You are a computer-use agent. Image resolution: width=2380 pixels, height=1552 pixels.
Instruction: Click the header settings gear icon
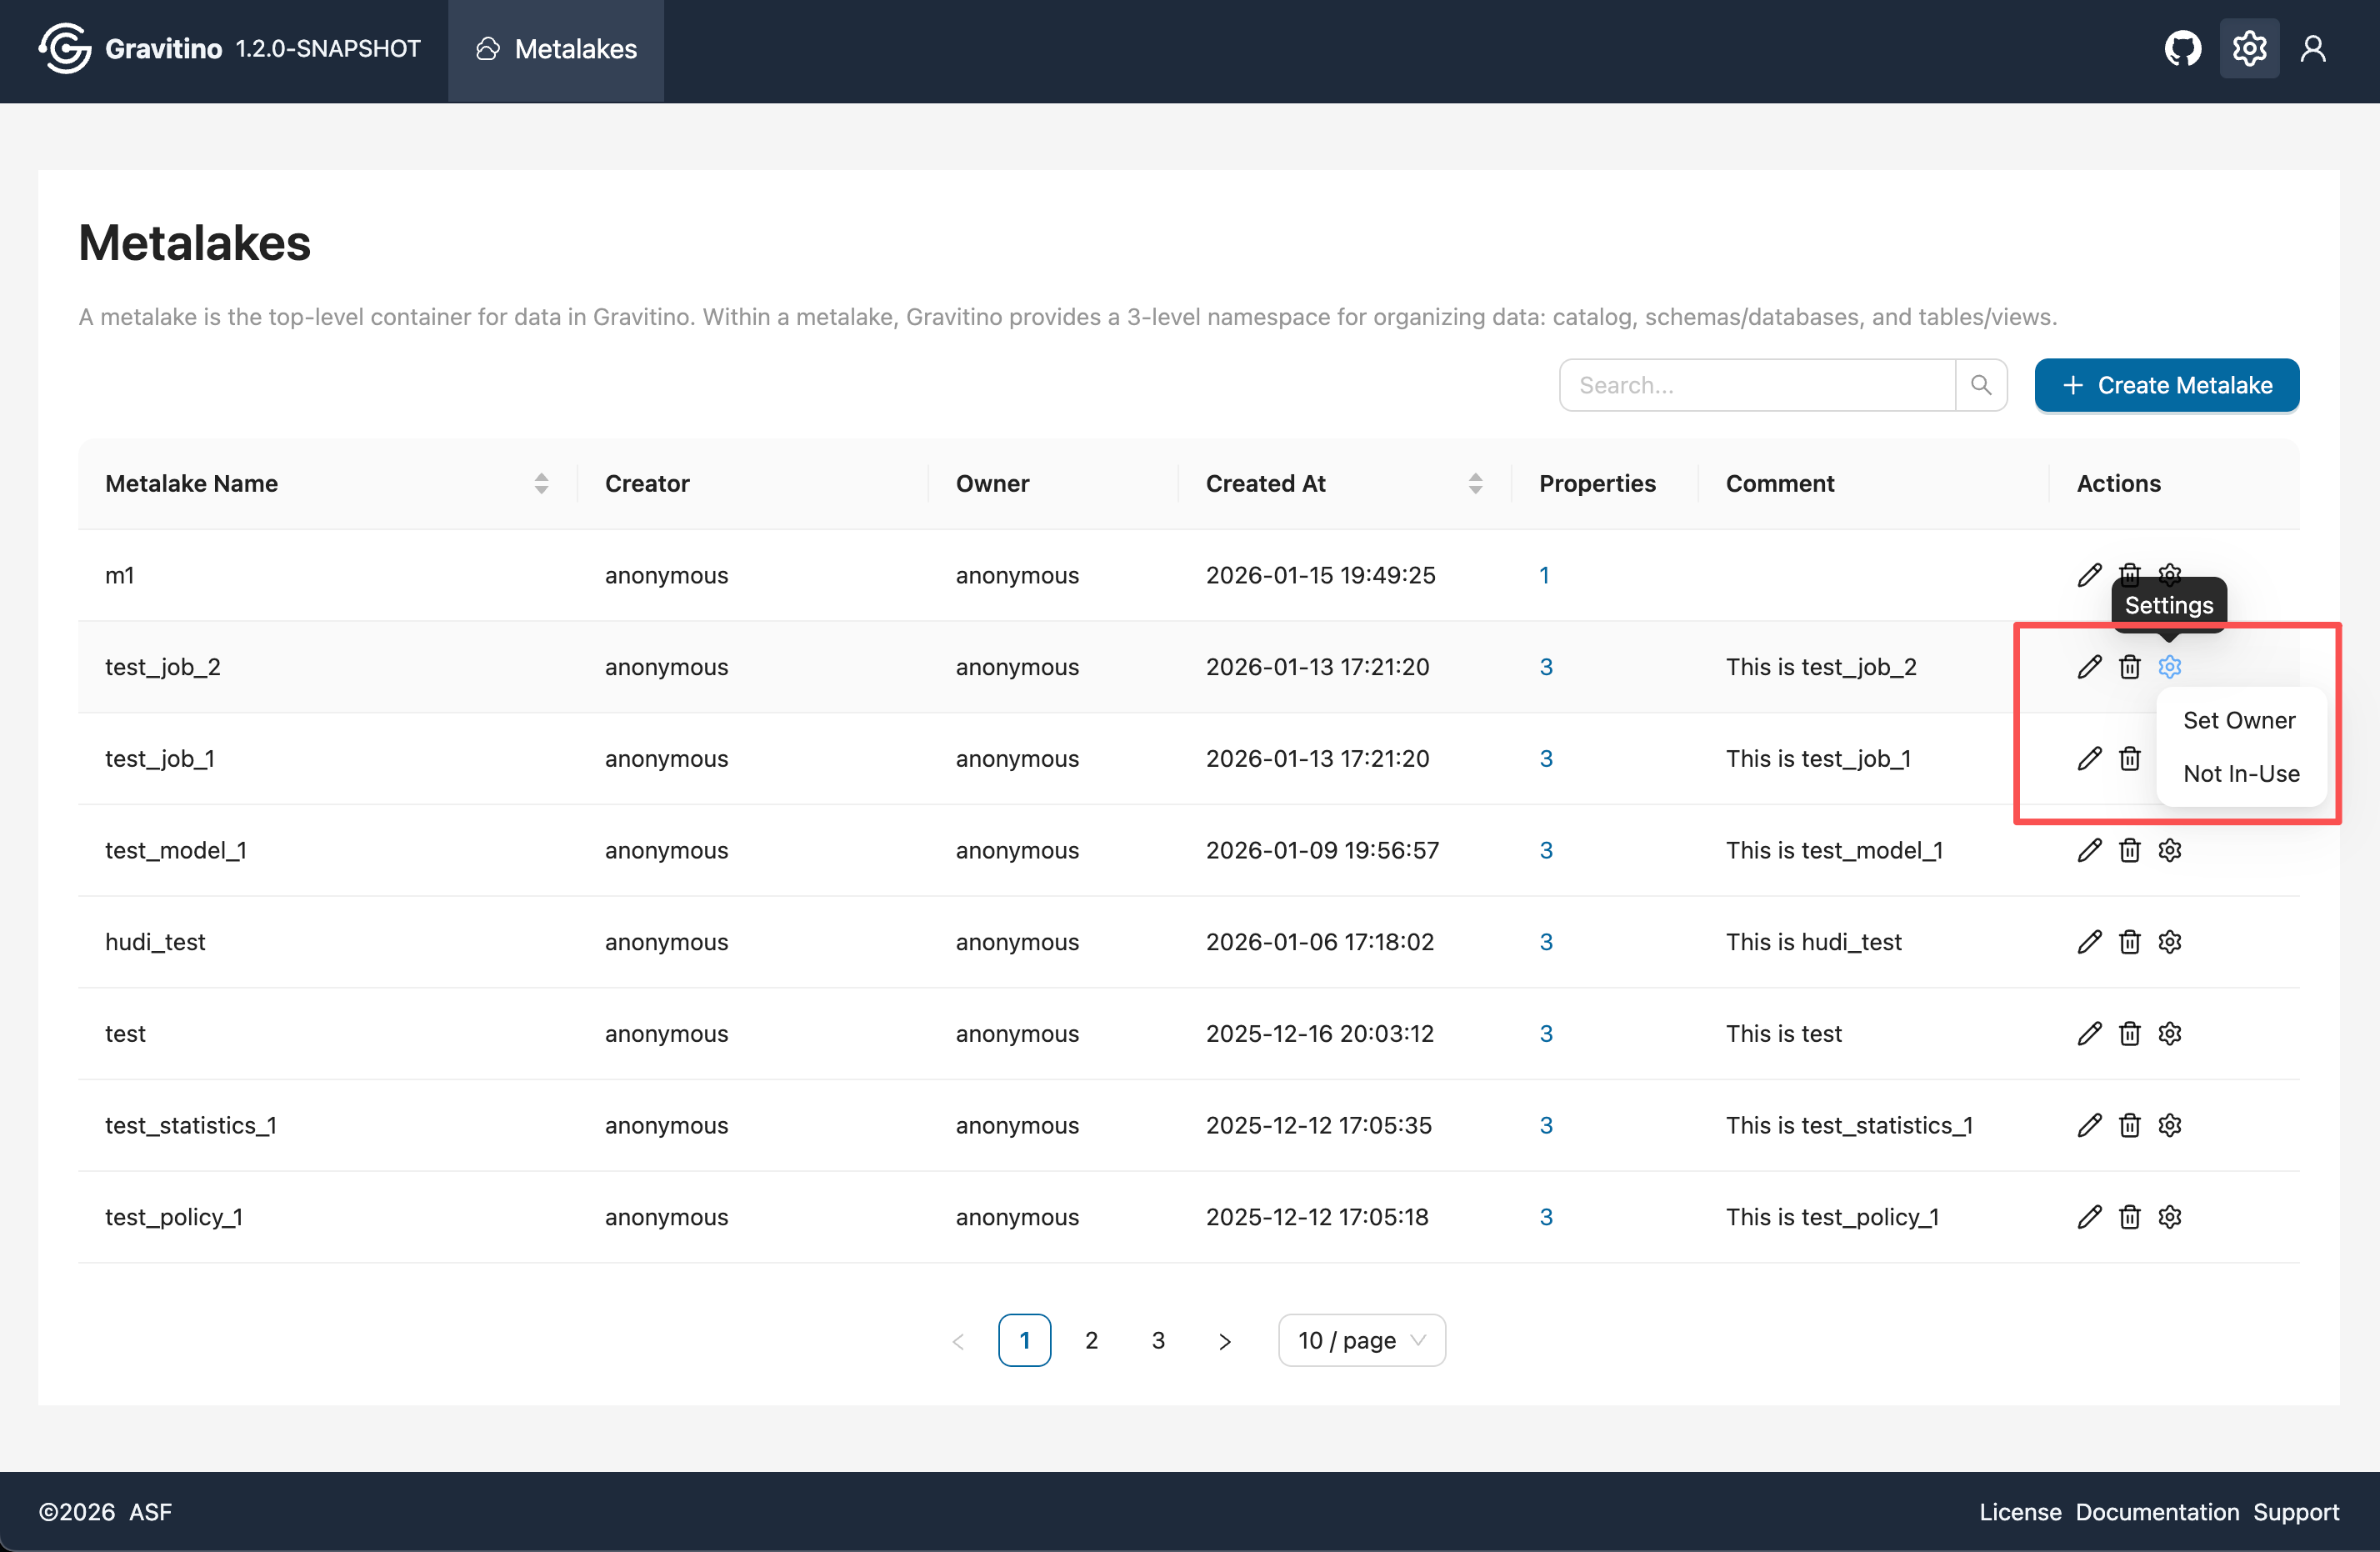point(2249,49)
